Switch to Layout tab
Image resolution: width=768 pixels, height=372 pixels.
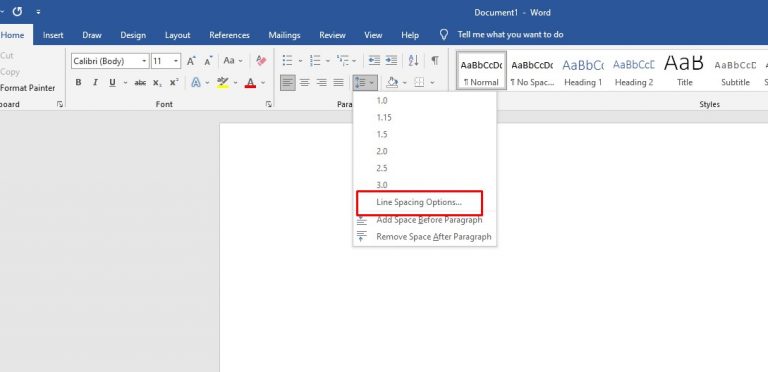[x=177, y=35]
